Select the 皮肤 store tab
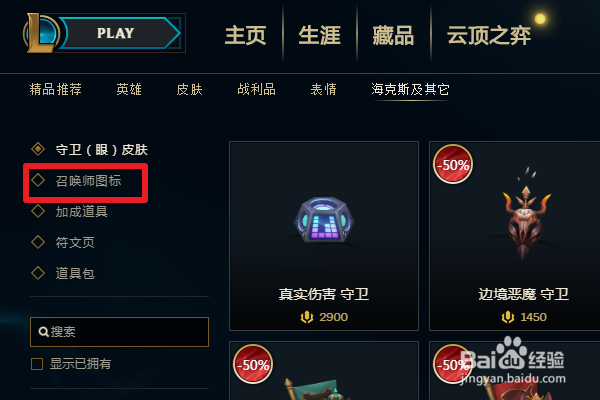The width and height of the screenshot is (600, 400). coord(189,90)
